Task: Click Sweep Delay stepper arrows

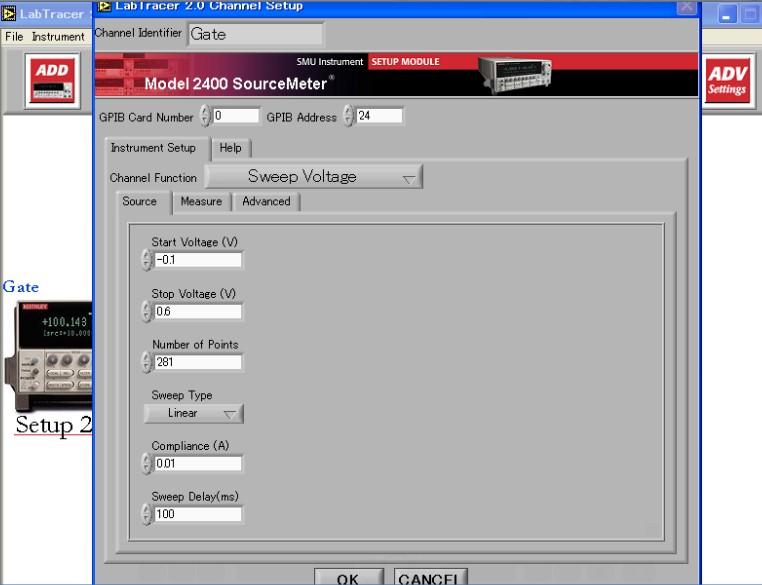Action: (146, 514)
